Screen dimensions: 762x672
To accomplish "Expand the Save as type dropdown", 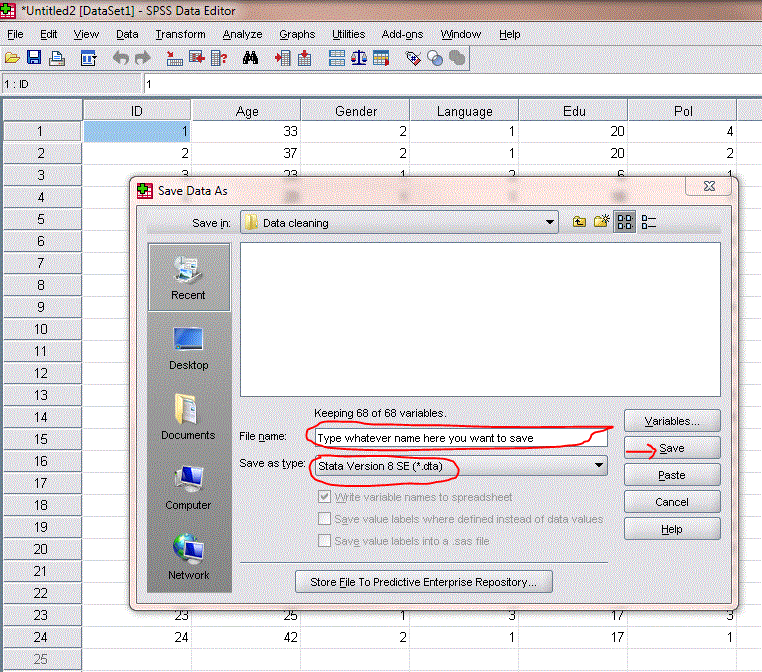I will tap(599, 465).
